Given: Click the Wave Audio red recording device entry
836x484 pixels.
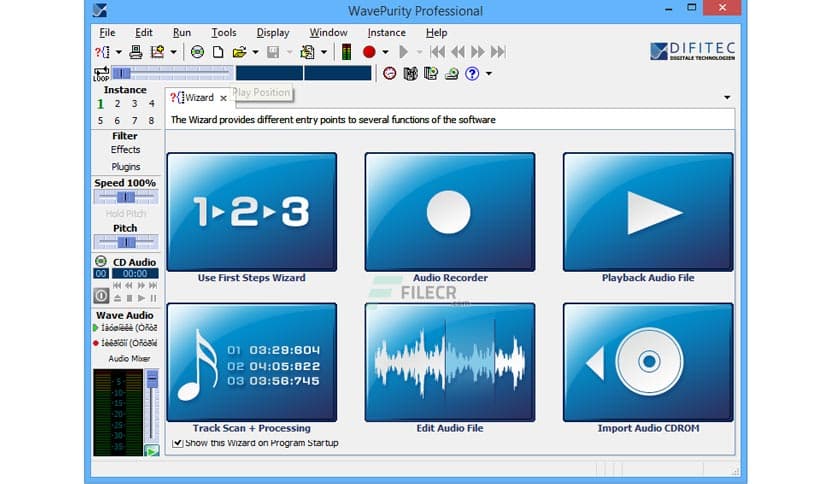Looking at the screenshot, I should point(126,343).
